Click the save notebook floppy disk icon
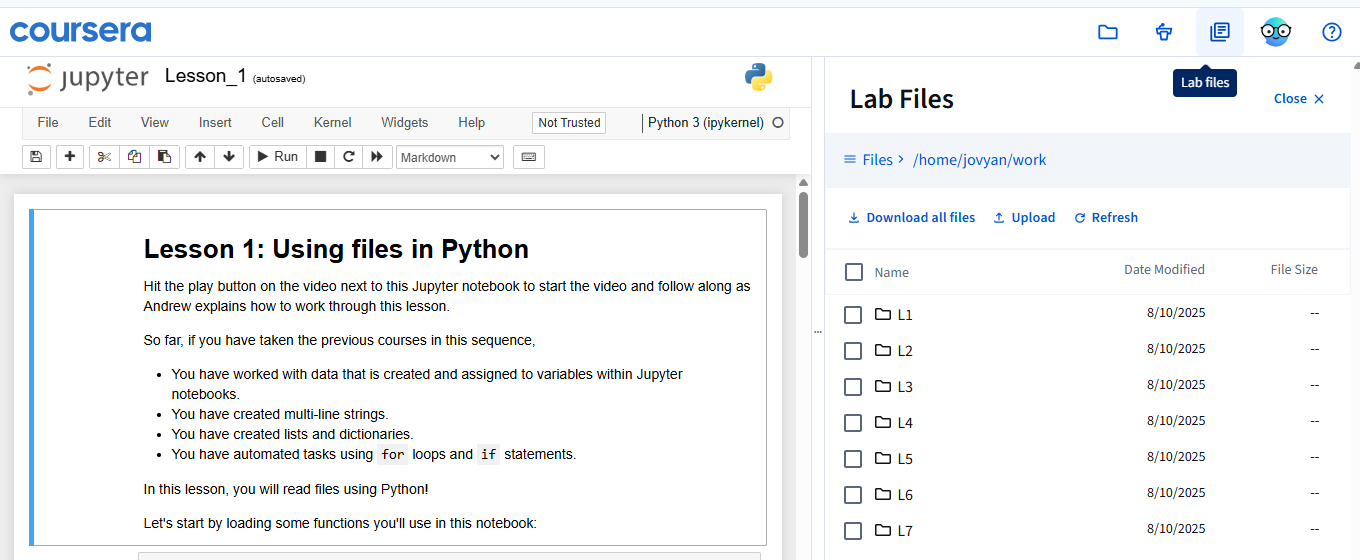 [36, 157]
